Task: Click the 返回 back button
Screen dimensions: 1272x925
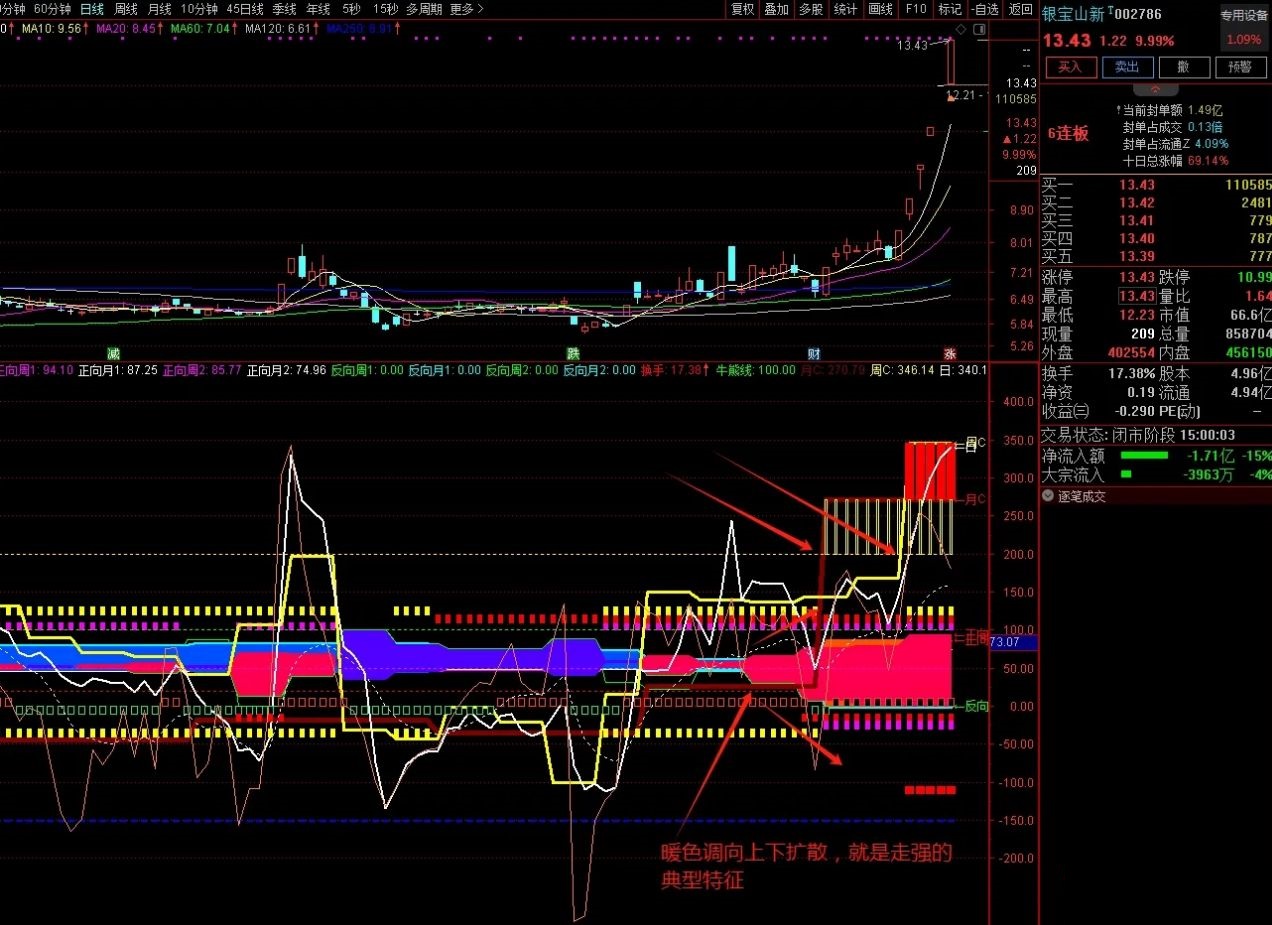Action: 1021,9
